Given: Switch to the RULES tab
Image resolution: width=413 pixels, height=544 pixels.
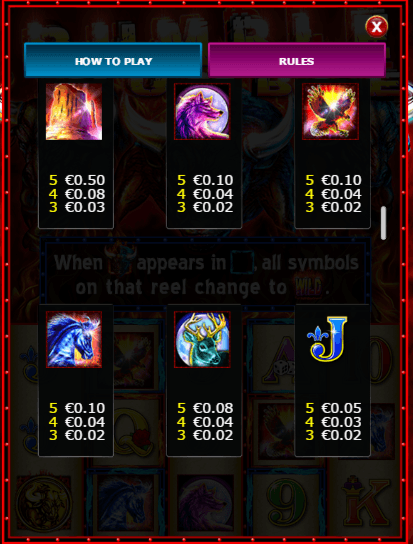Looking at the screenshot, I should (297, 60).
